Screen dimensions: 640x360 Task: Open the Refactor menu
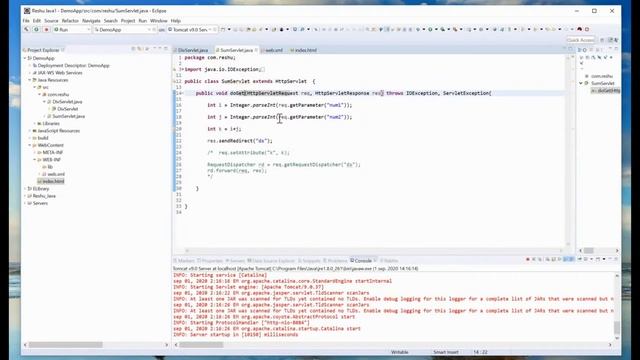pos(70,20)
